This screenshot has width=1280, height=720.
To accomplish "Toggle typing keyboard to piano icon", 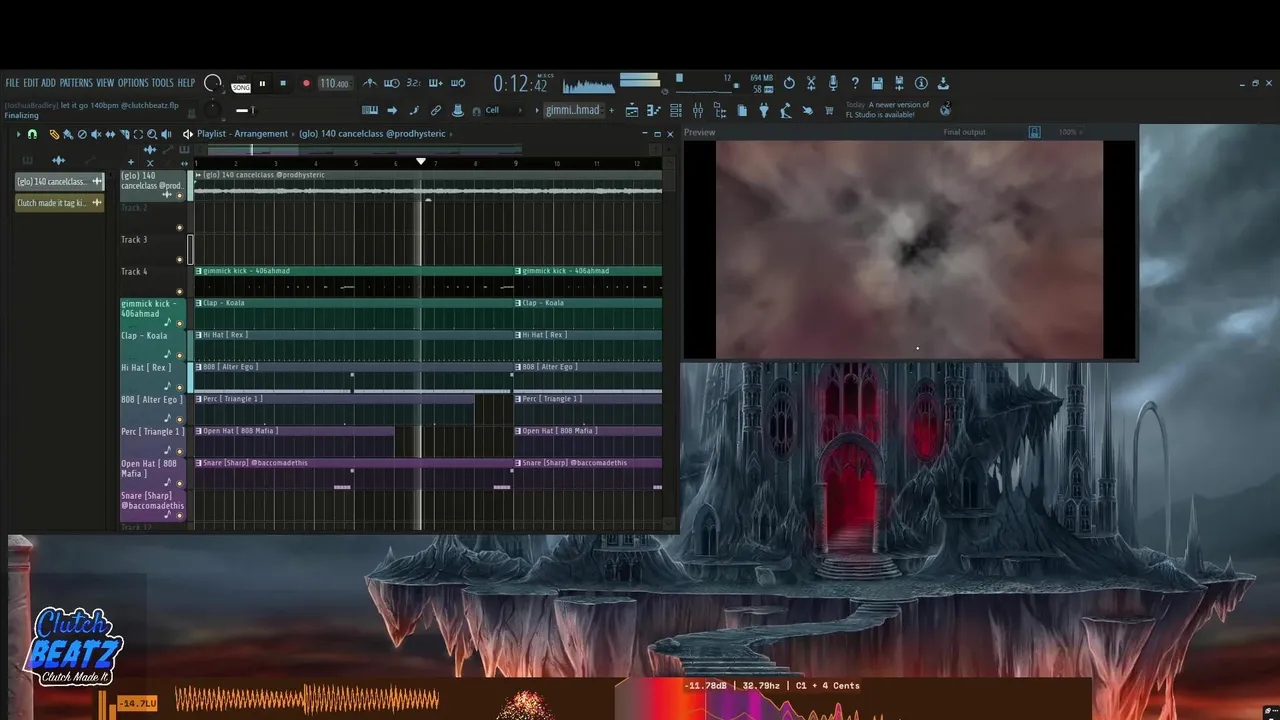I will (x=370, y=110).
